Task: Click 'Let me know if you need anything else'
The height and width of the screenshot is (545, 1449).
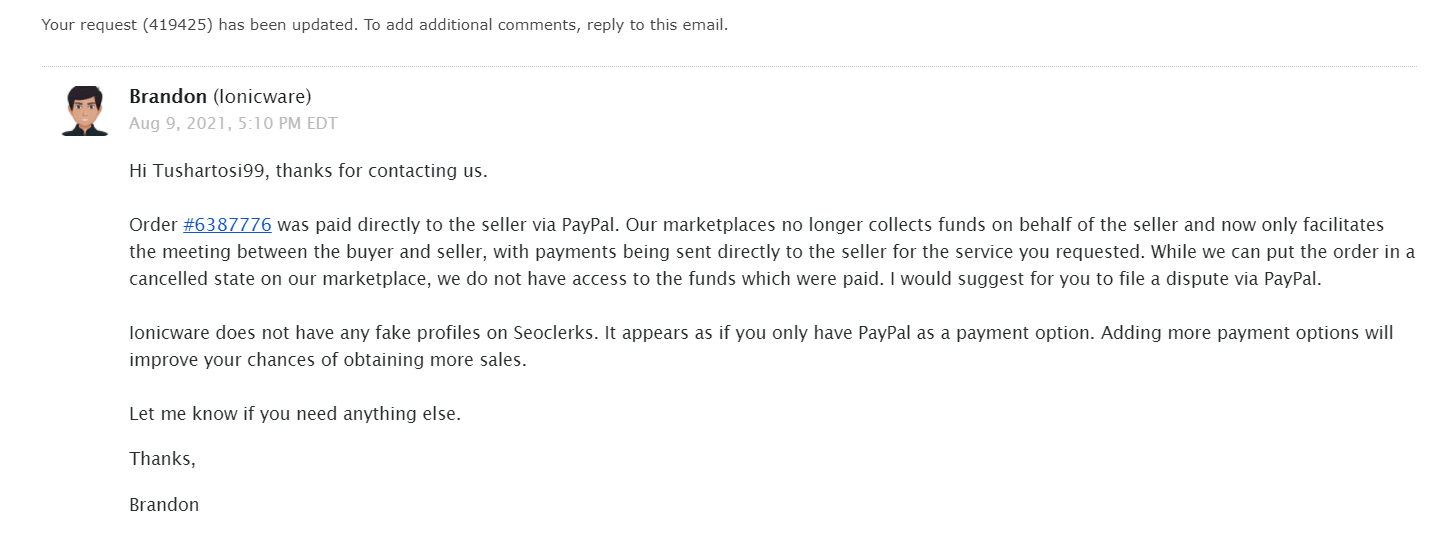Action: (295, 414)
